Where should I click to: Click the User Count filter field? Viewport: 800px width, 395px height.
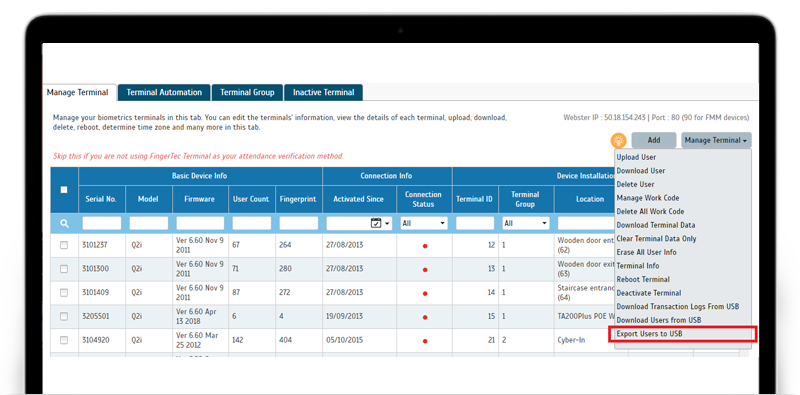[x=252, y=224]
